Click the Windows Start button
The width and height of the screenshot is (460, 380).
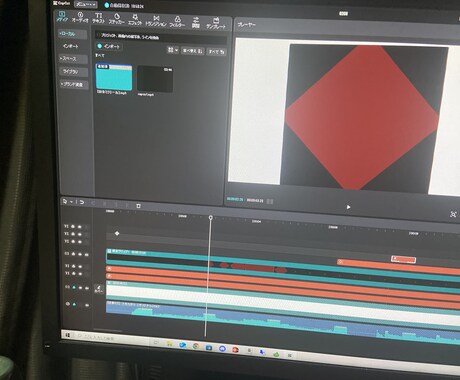(x=68, y=334)
